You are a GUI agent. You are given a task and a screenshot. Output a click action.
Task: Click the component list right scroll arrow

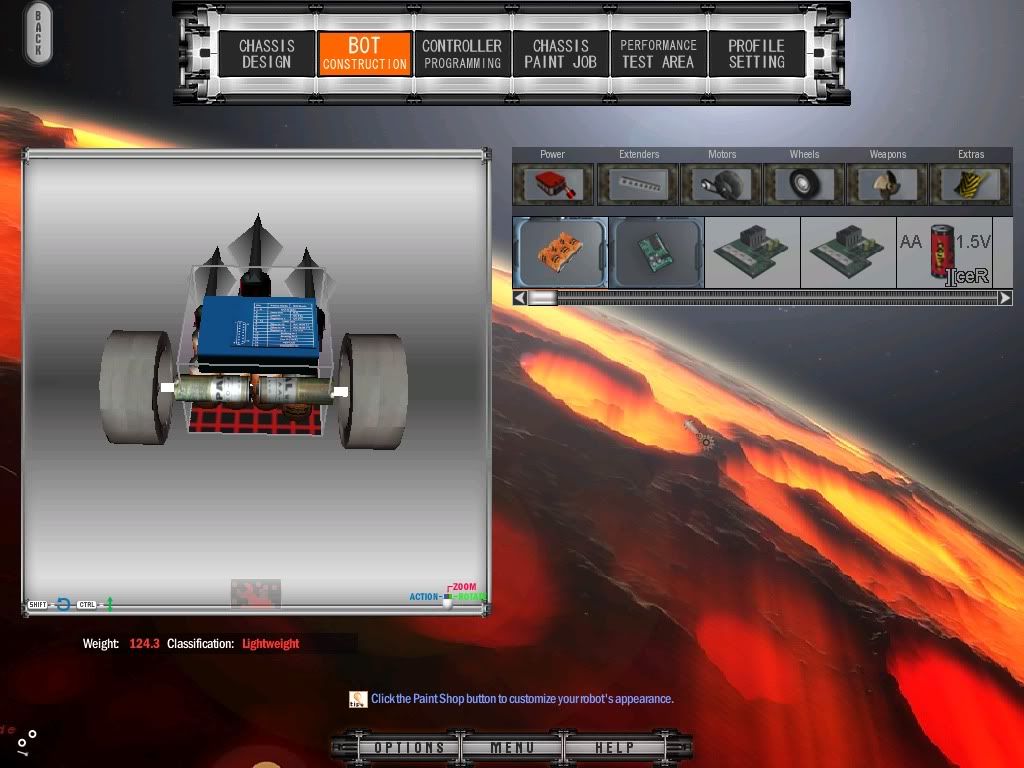(x=1005, y=298)
